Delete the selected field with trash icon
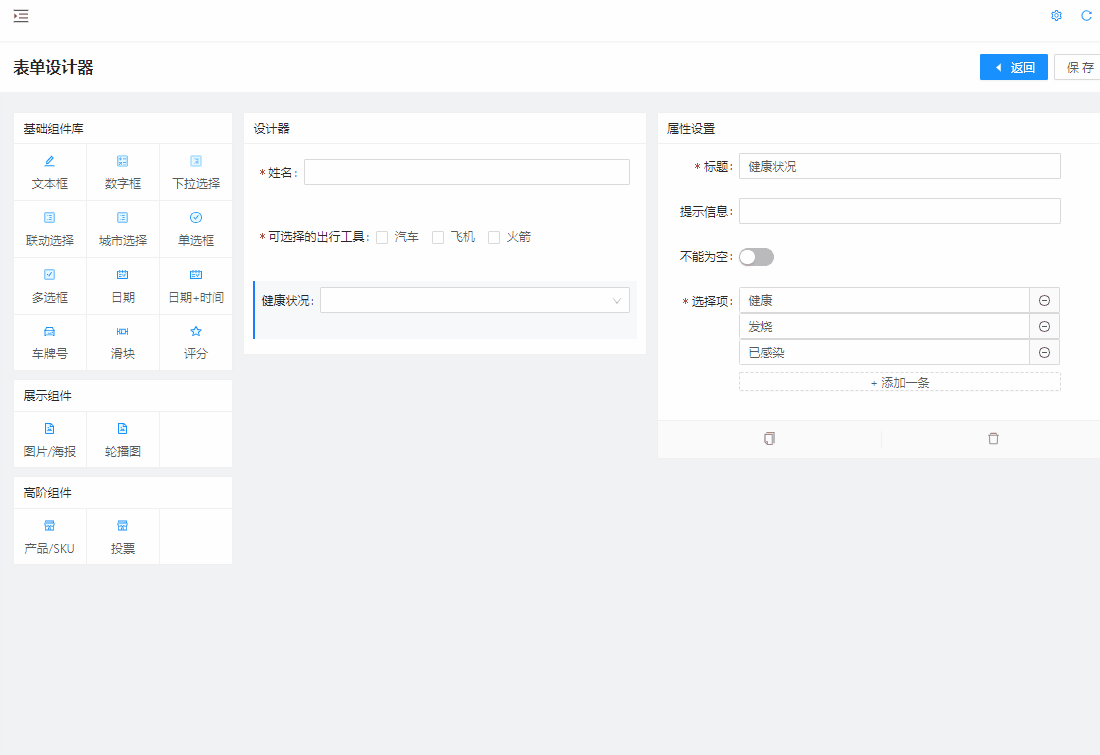The image size is (1100, 755). pos(993,439)
